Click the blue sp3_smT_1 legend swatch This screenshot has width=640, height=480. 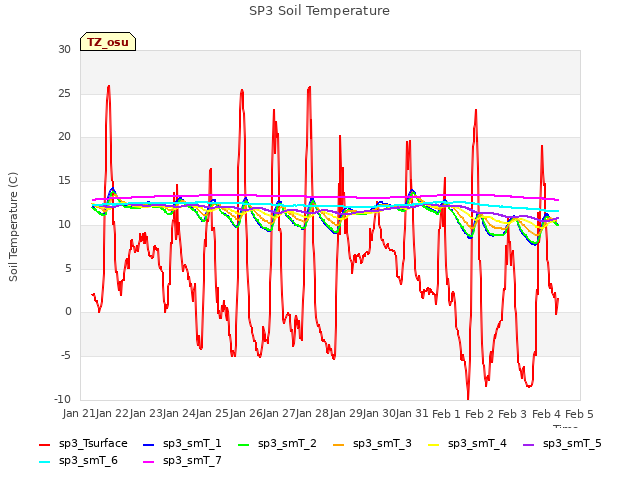click(149, 444)
